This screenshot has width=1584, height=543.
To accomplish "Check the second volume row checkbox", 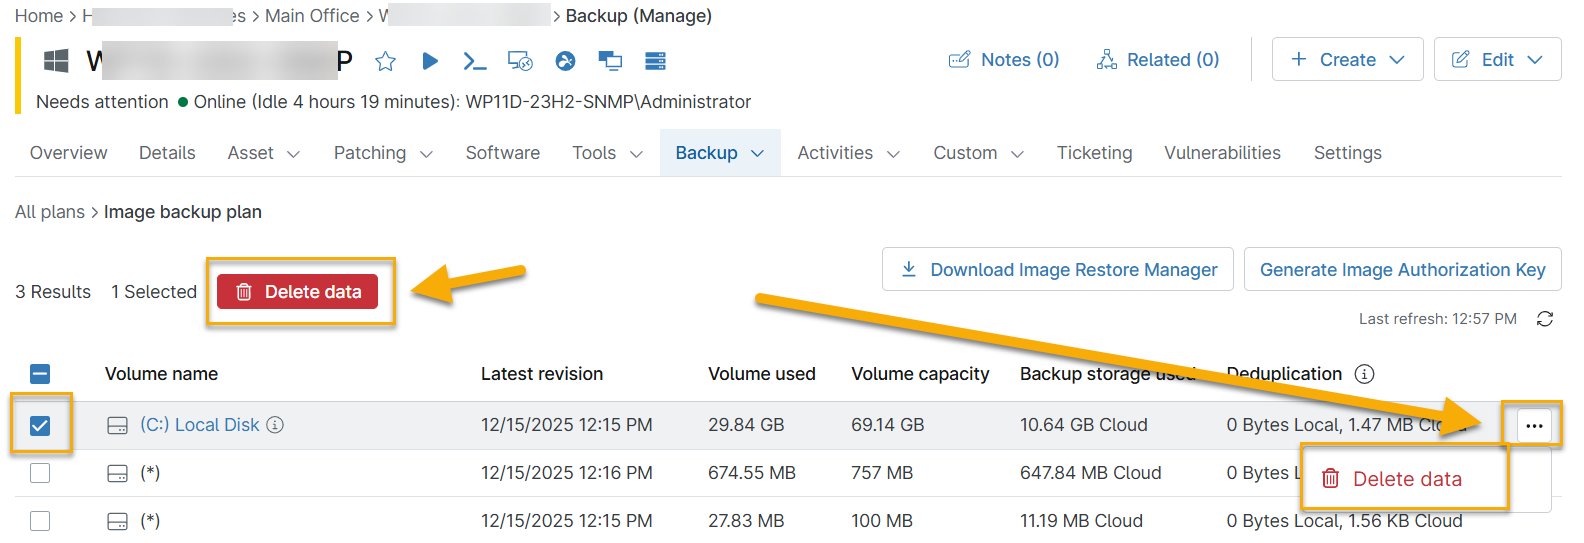I will tap(40, 473).
